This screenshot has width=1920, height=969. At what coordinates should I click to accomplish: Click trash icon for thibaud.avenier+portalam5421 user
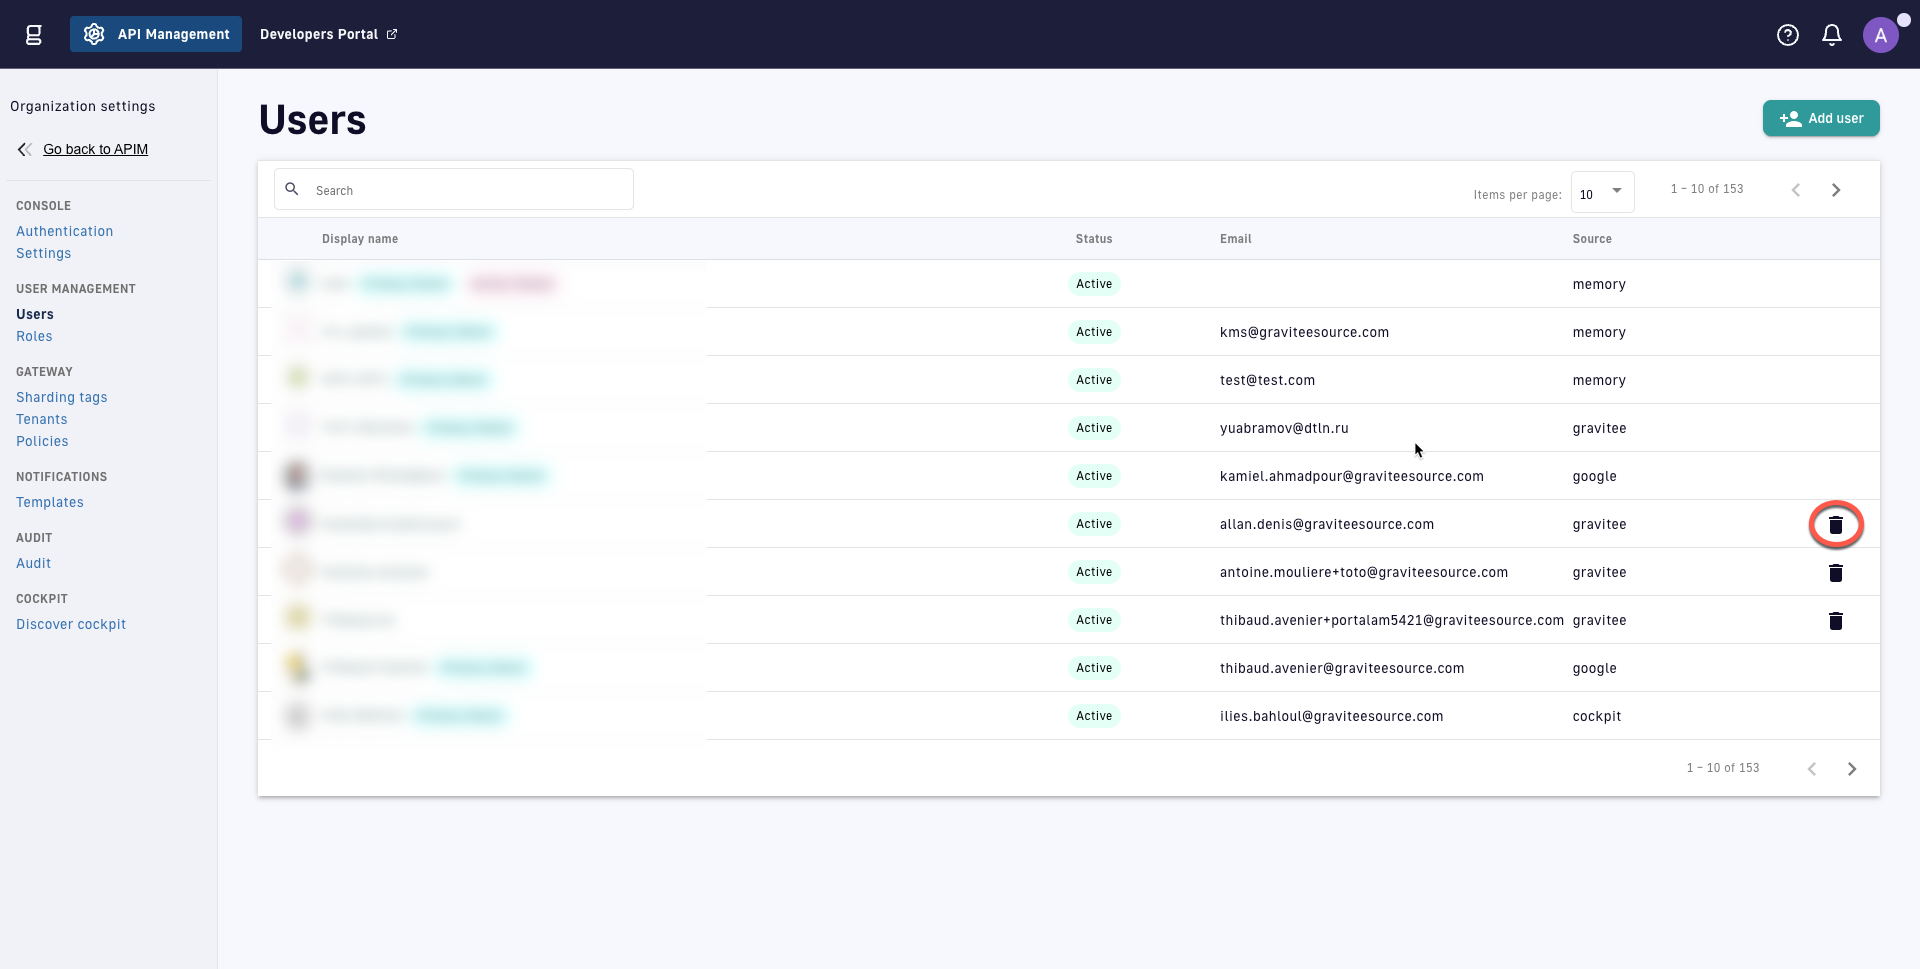[1835, 621]
